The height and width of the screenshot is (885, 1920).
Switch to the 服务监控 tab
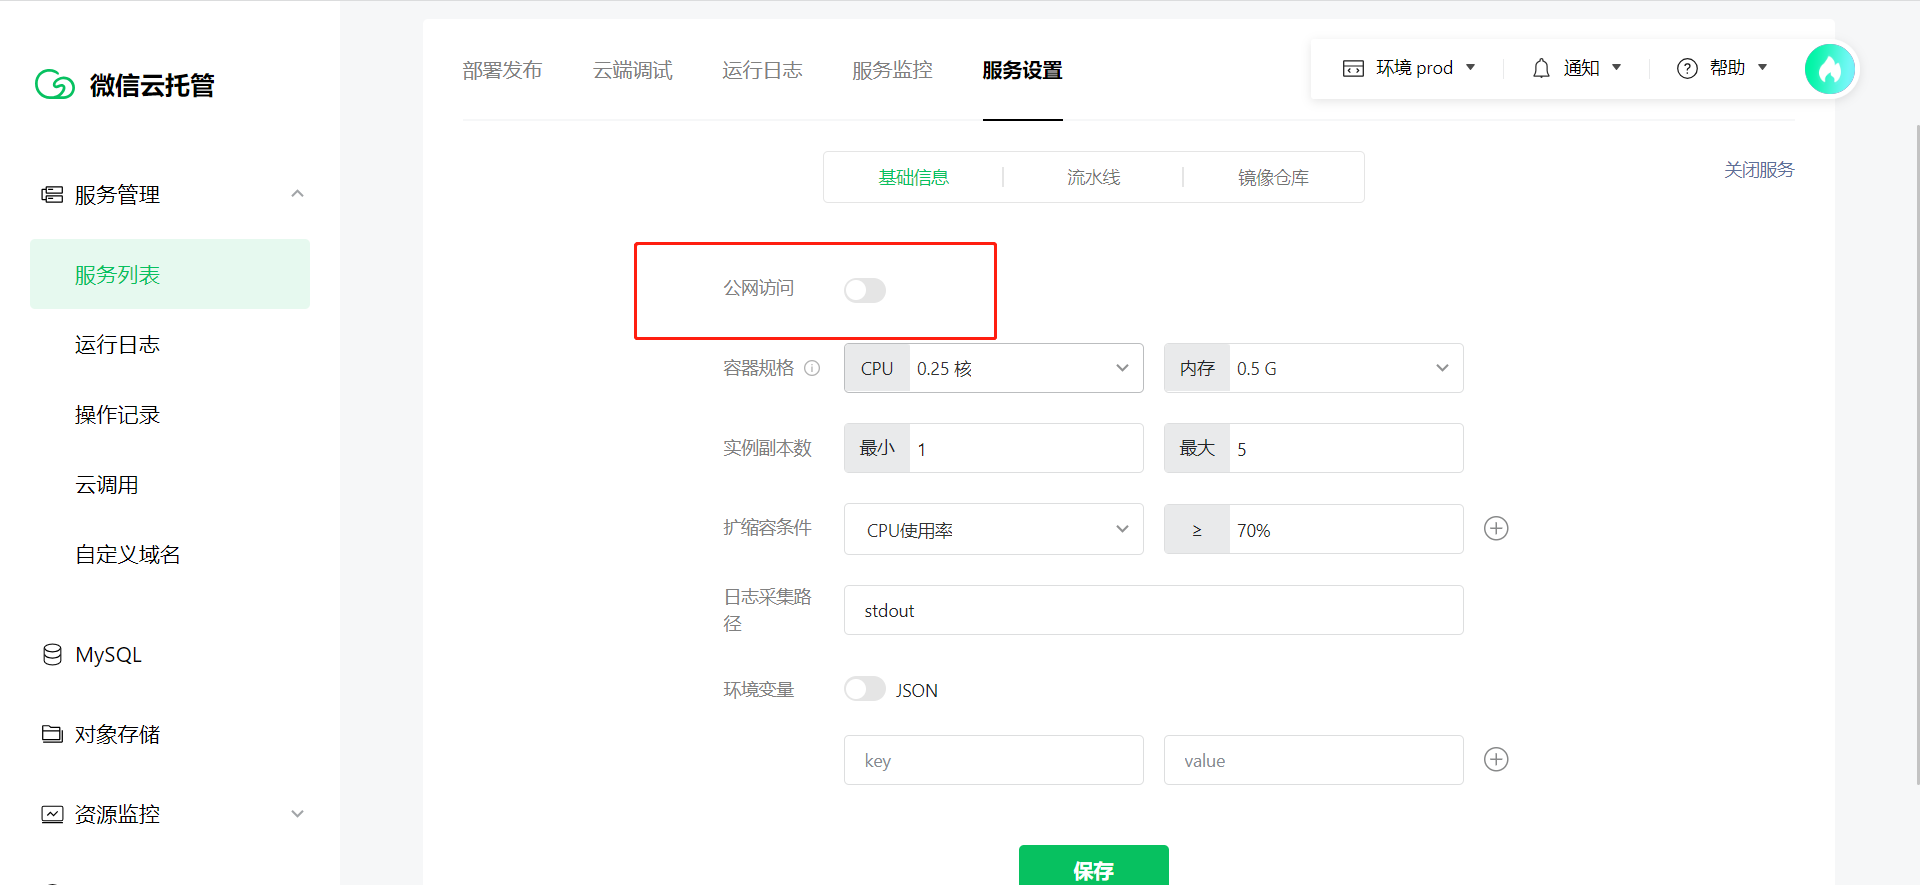(892, 70)
